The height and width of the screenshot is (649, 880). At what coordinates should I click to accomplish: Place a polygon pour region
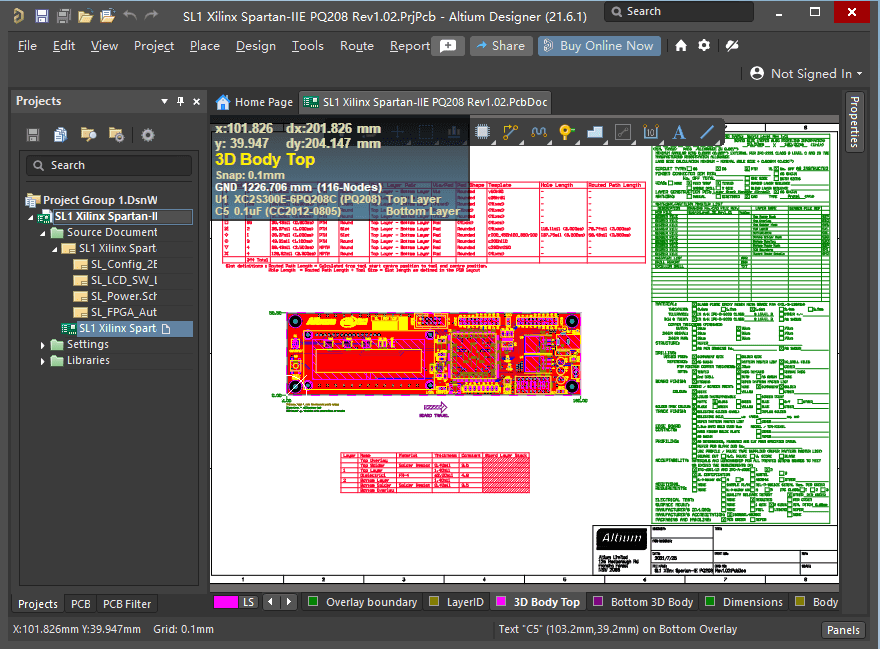coord(595,132)
